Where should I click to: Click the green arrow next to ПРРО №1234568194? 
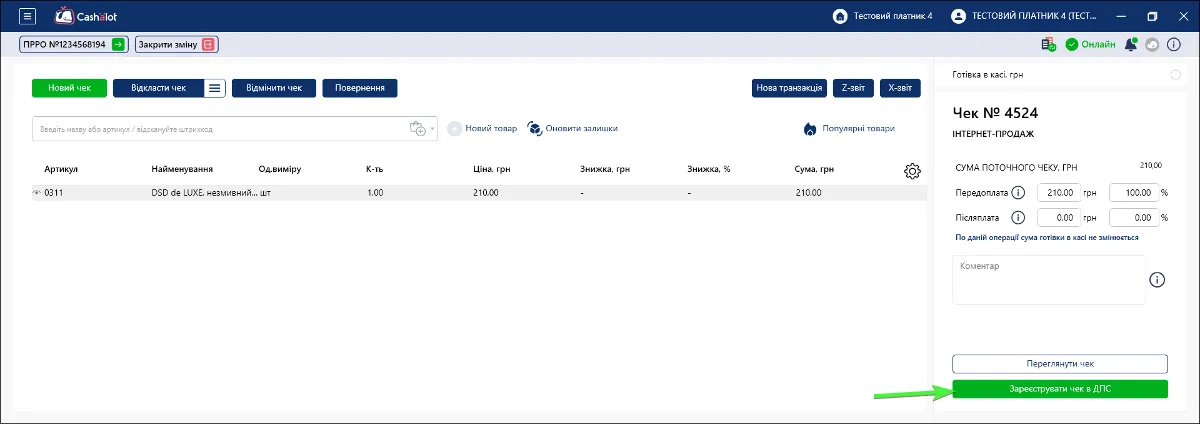[118, 44]
